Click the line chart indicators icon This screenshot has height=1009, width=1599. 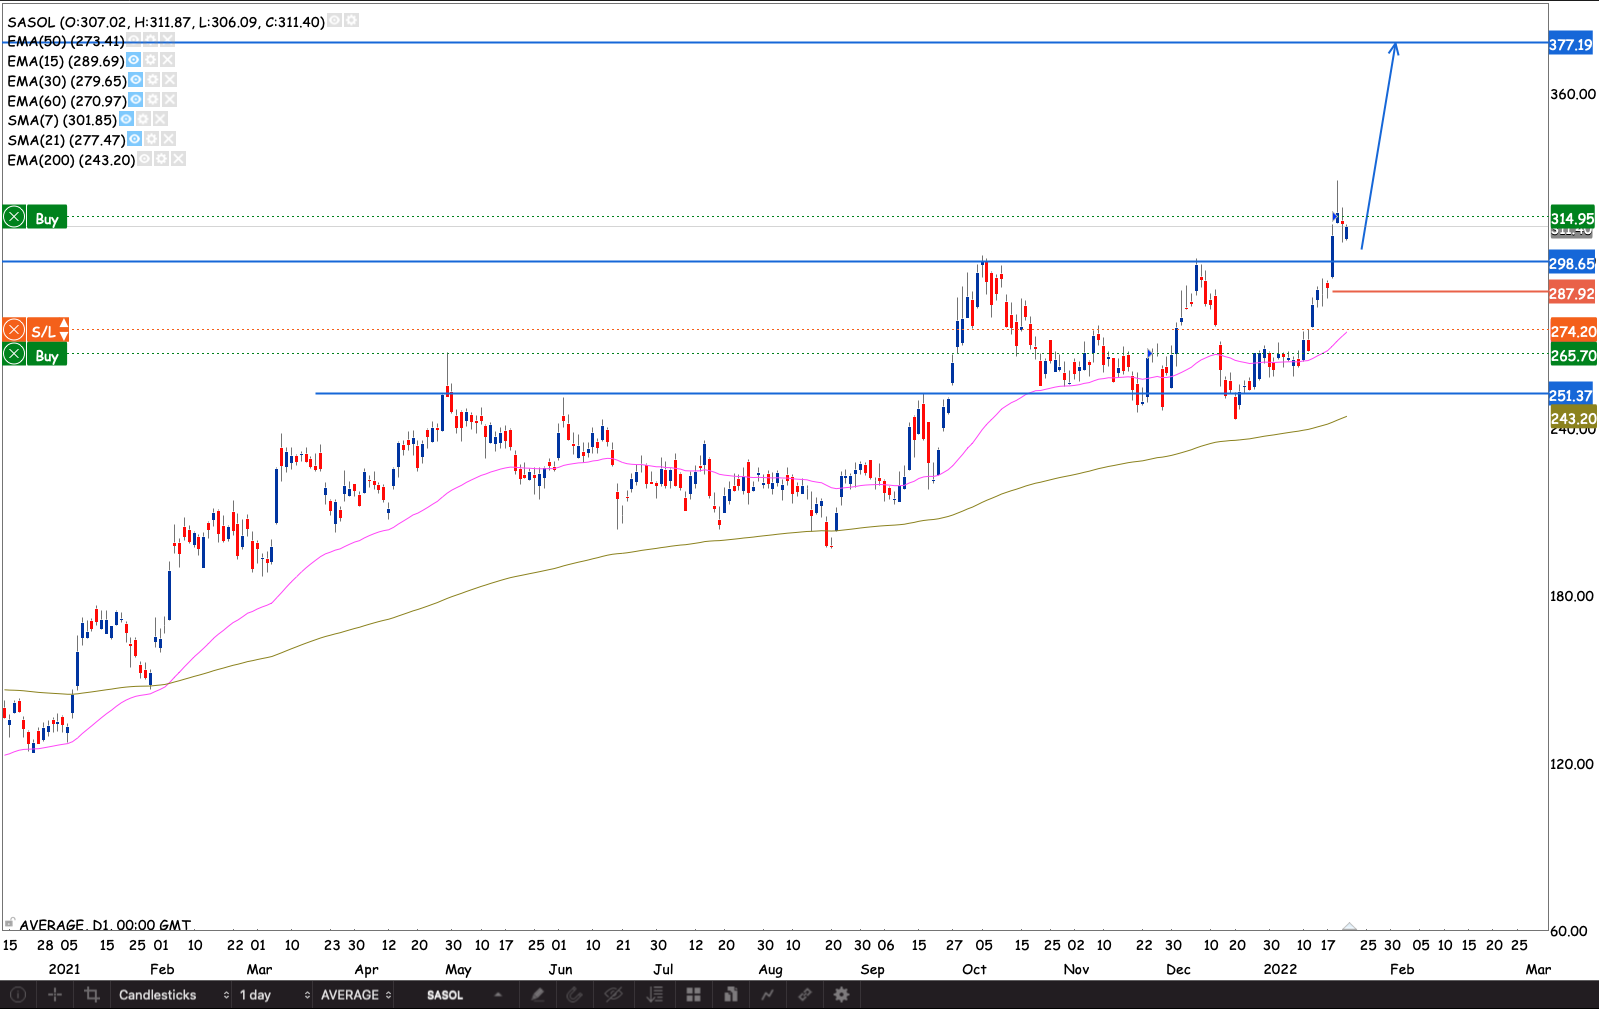[x=767, y=994]
